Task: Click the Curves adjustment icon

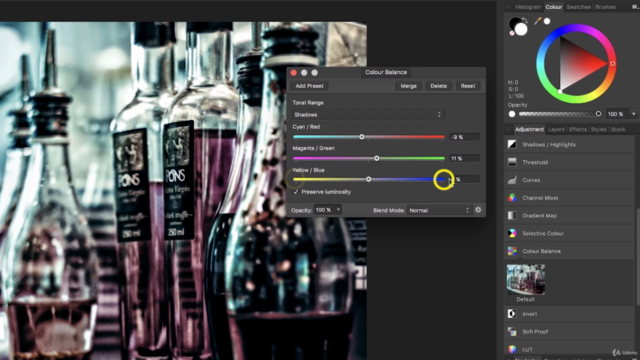Action: (512, 180)
